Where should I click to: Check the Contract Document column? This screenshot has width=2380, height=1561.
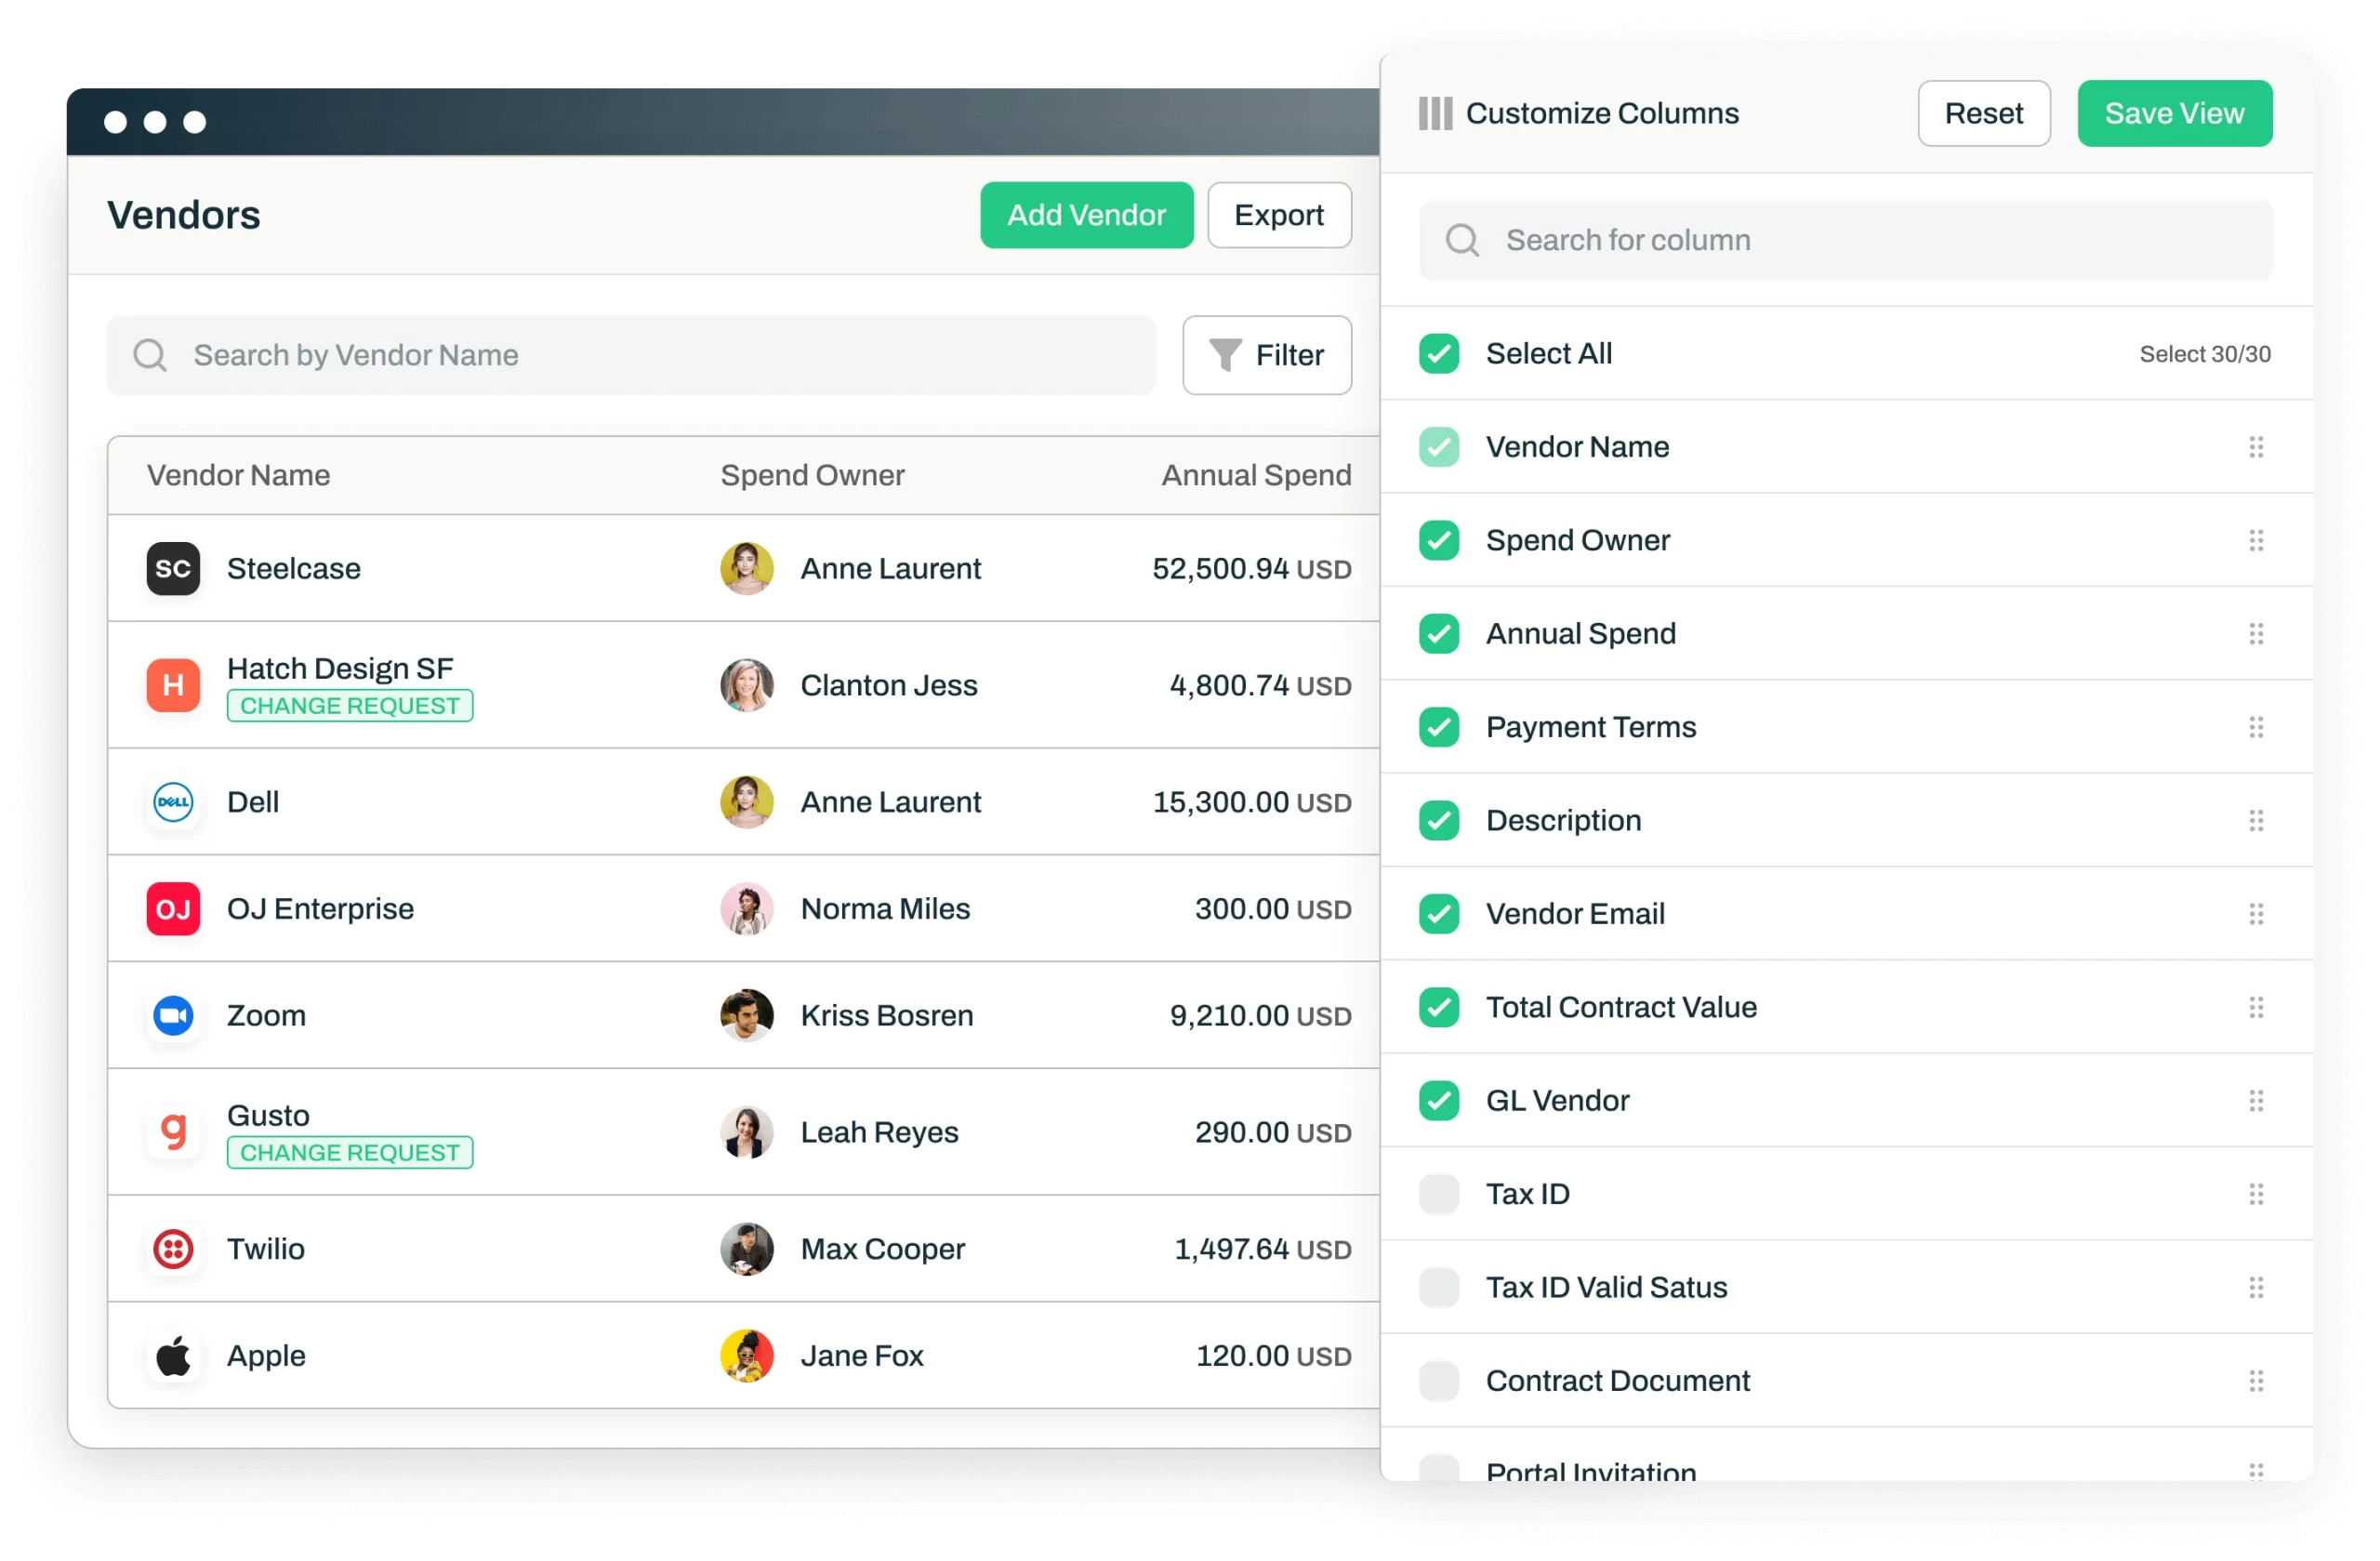tap(1439, 1381)
